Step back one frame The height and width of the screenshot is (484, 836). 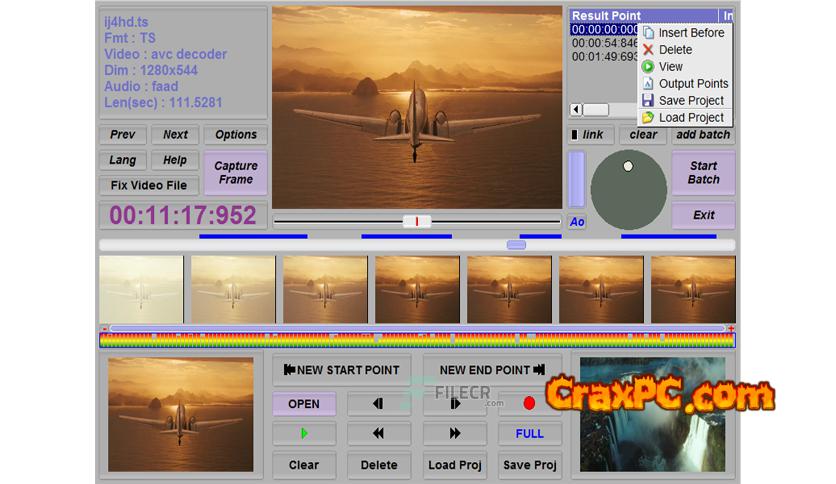pos(379,404)
